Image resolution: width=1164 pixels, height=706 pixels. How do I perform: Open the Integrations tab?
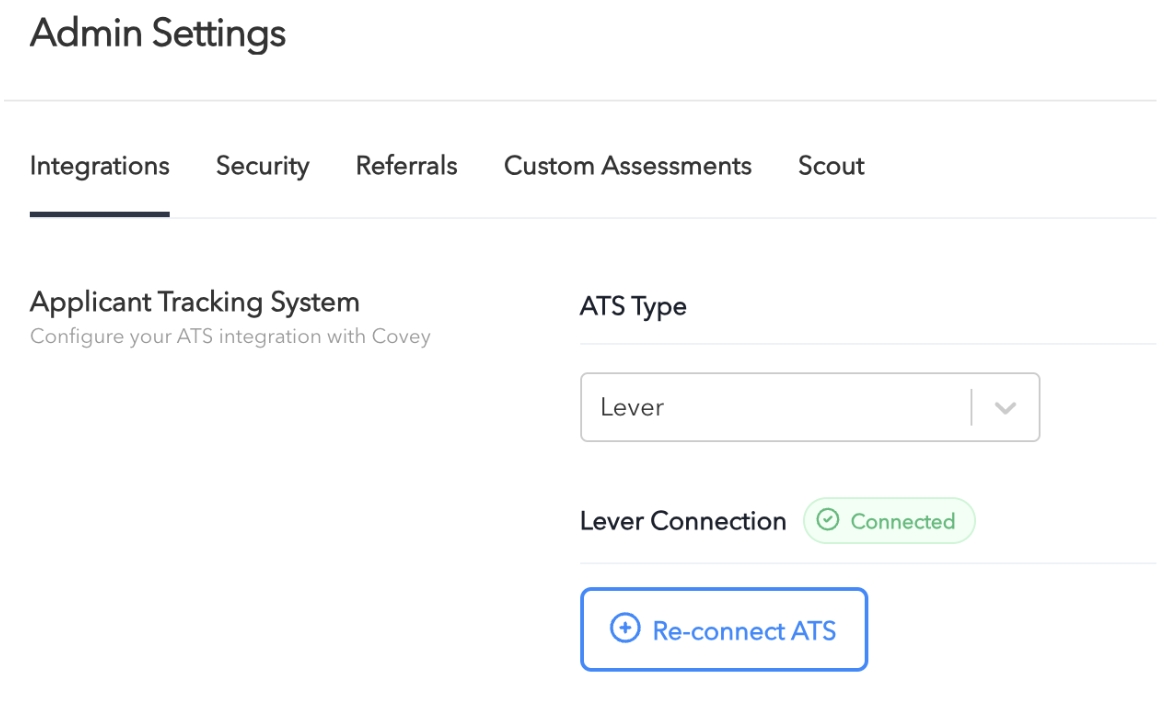(99, 166)
